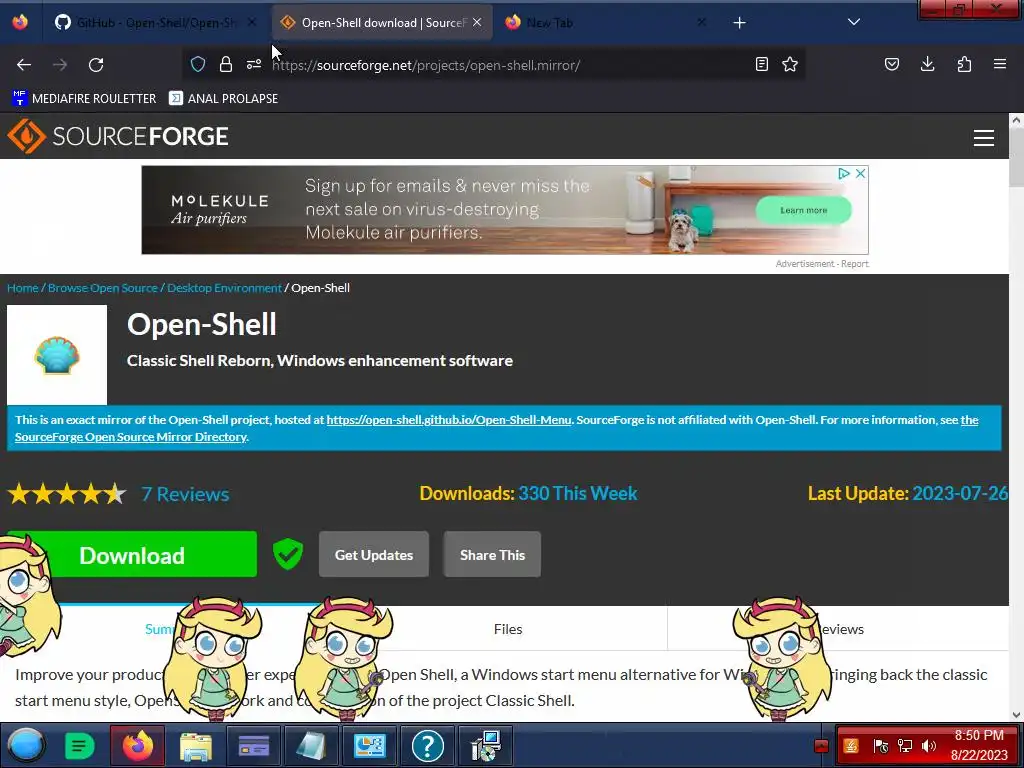The height and width of the screenshot is (768, 1024).
Task: Open the Help question mark taskbar icon
Action: point(428,745)
